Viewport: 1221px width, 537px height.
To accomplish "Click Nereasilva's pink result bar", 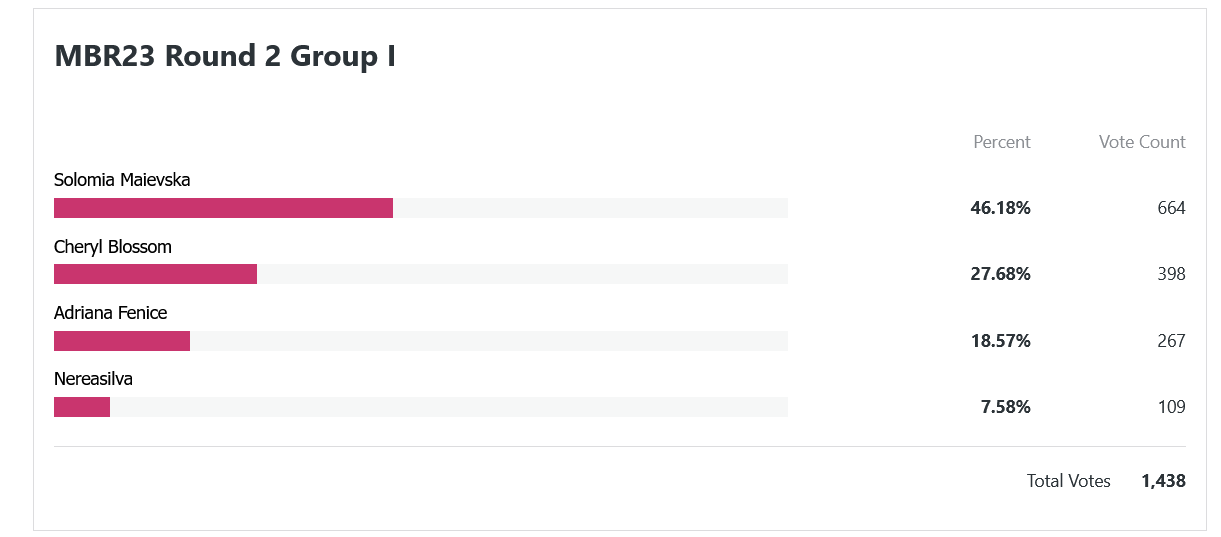I will (82, 407).
